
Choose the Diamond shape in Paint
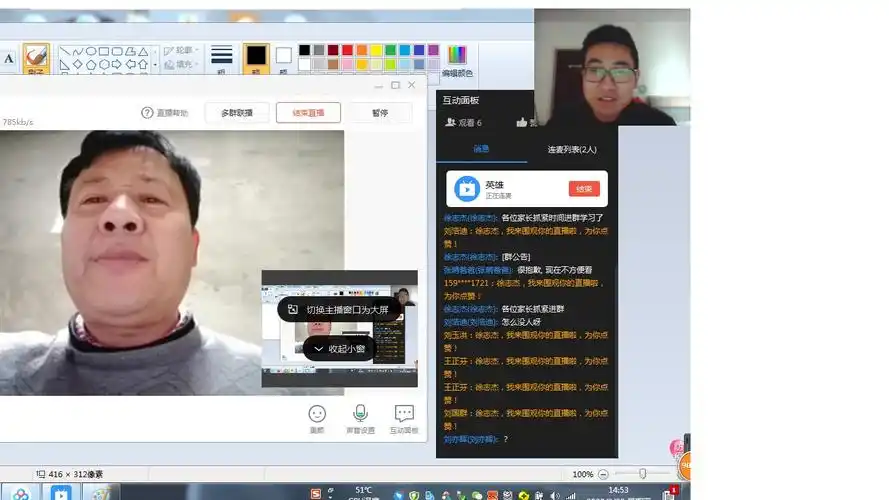(78, 65)
